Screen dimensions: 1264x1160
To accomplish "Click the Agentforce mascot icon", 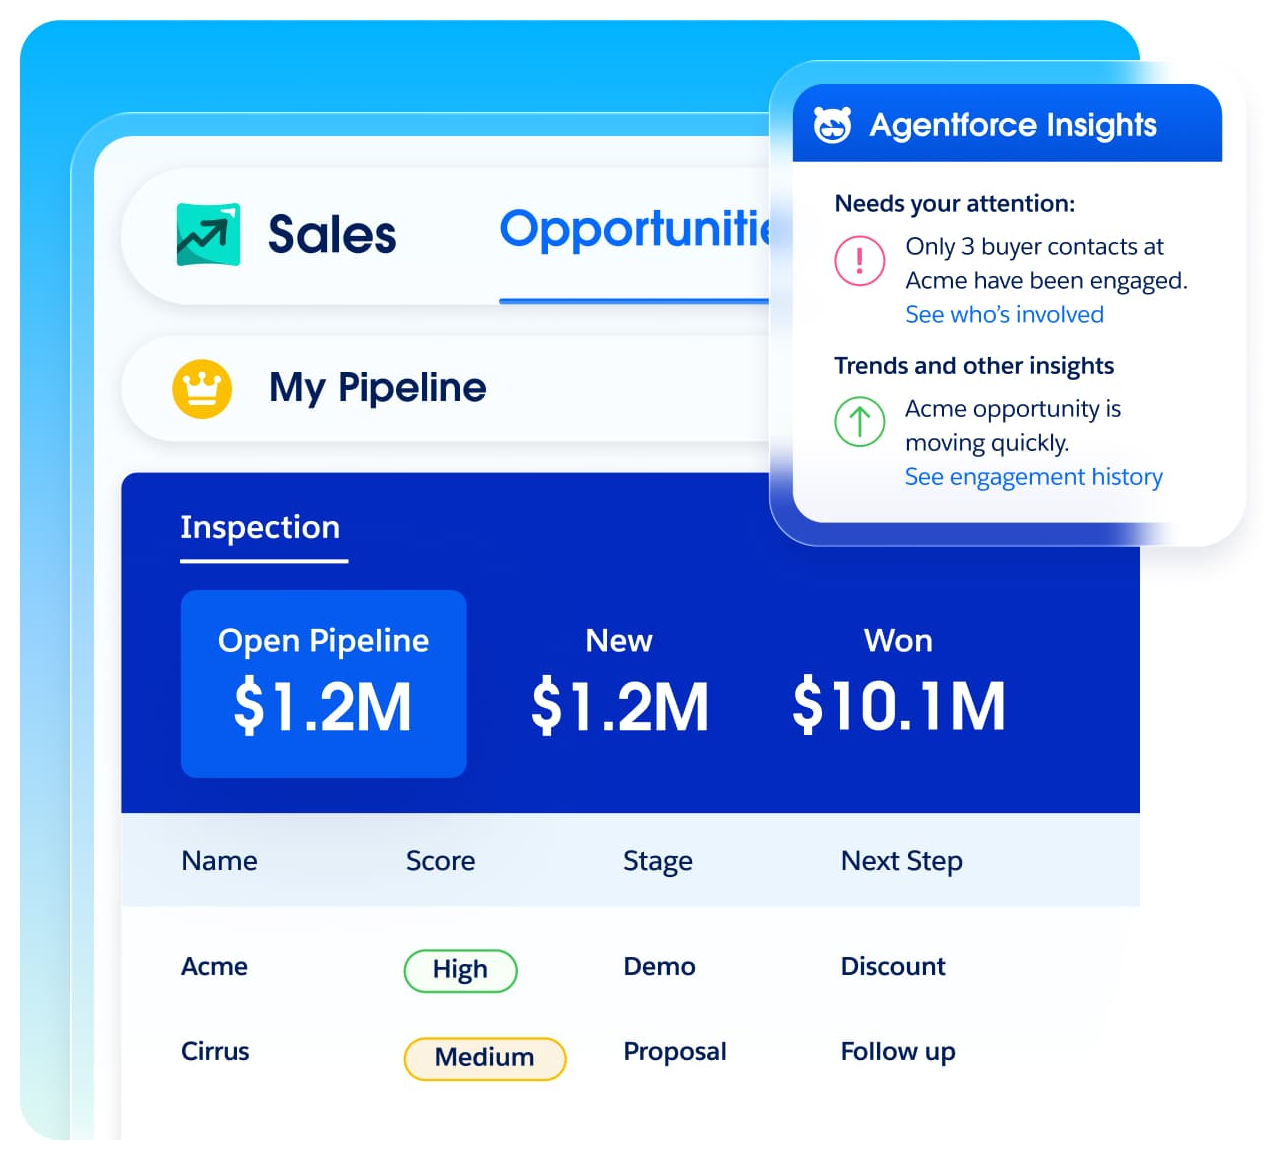I will point(832,125).
